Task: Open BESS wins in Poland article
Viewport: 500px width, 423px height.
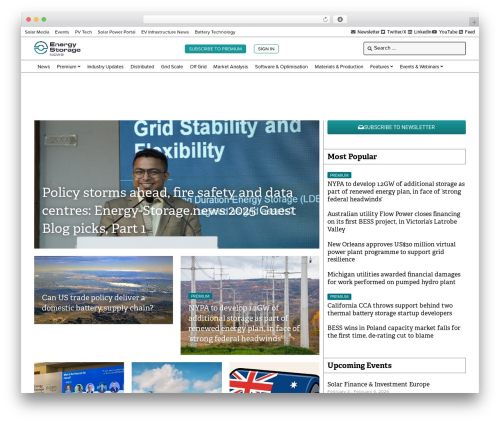Action: [x=394, y=332]
